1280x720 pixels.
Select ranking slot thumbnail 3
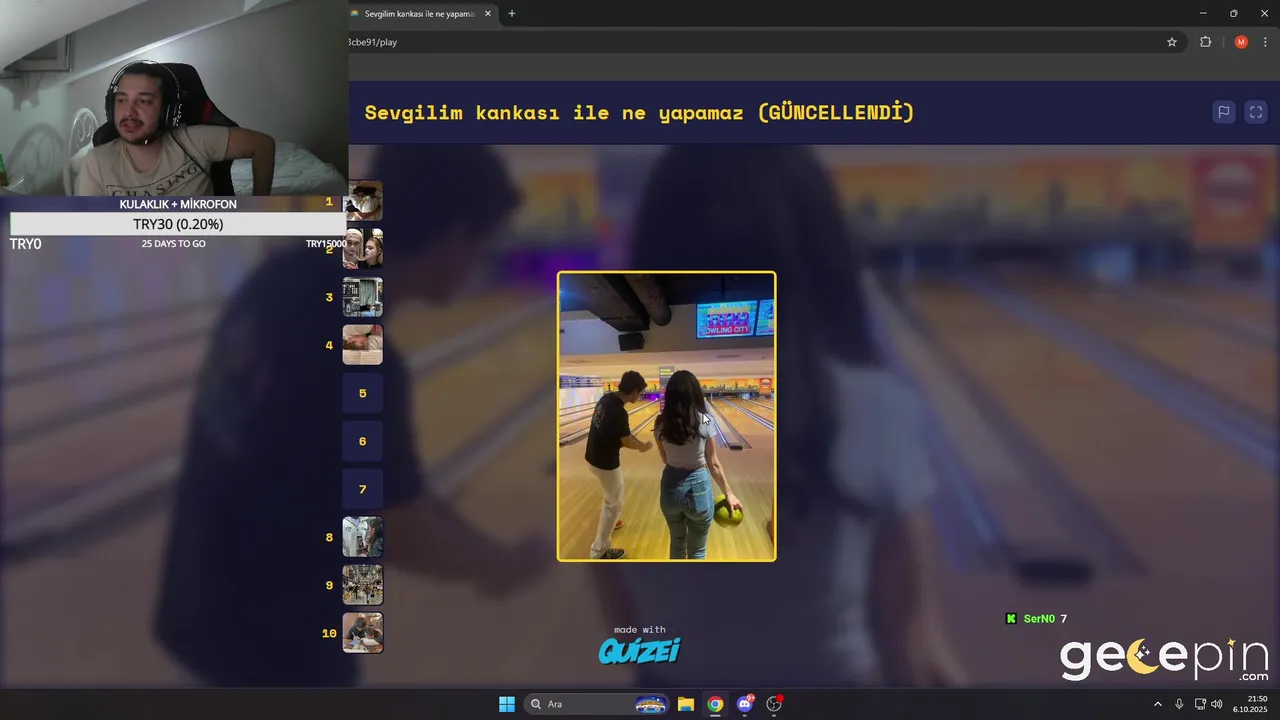pyautogui.click(x=363, y=297)
